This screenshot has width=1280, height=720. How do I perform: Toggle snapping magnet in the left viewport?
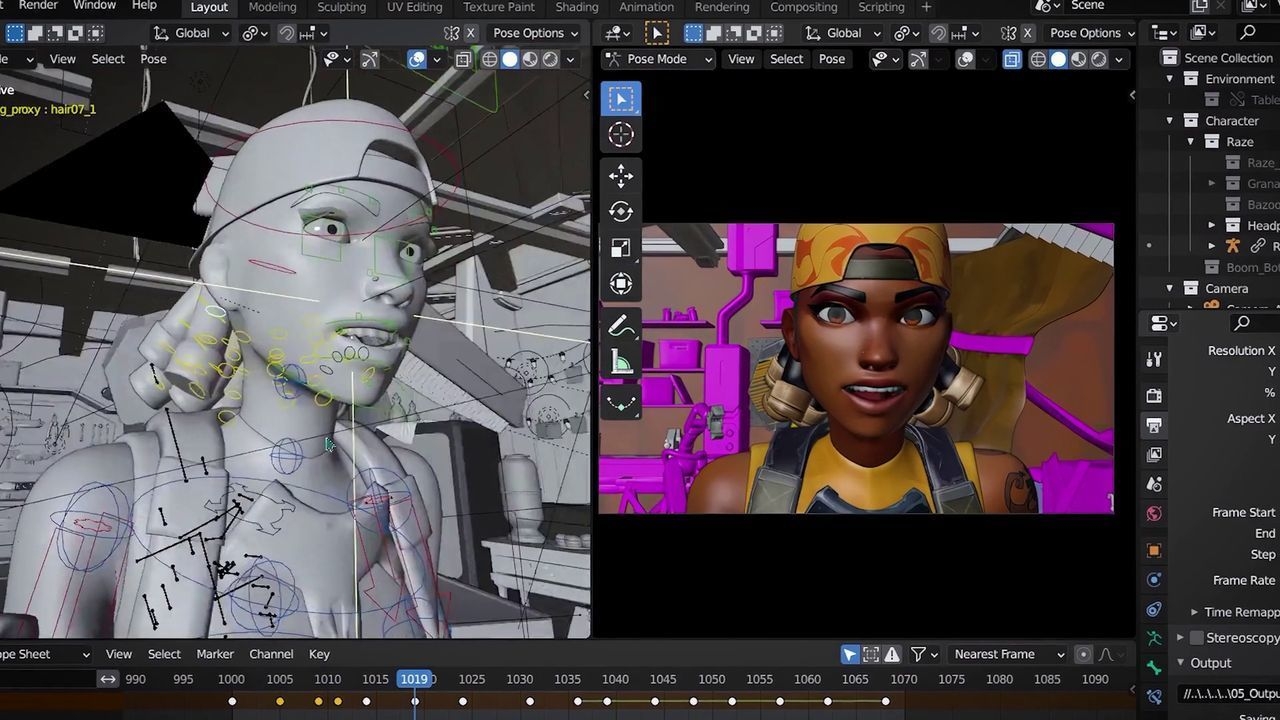click(286, 33)
